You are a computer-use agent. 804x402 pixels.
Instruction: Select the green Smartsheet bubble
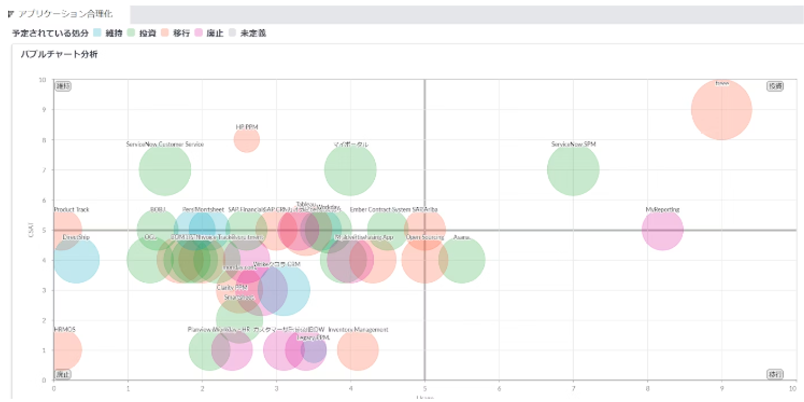point(237,322)
